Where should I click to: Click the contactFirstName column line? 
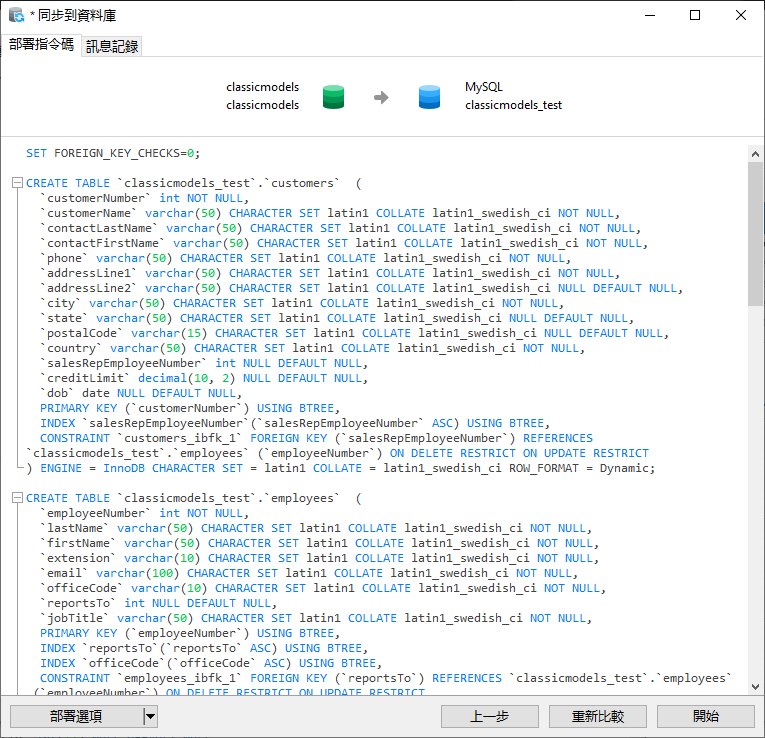coord(344,243)
